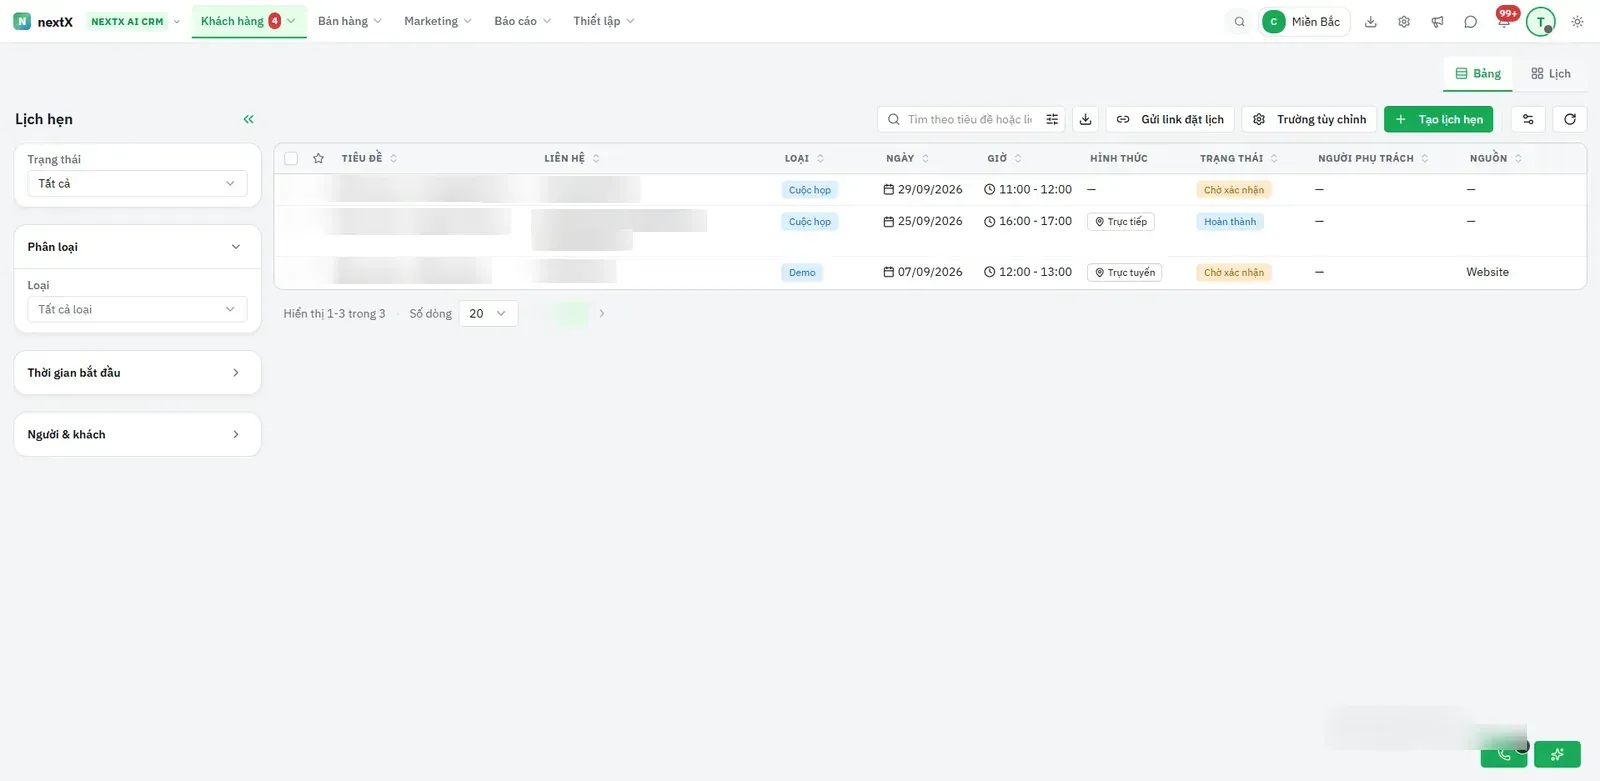Expand the Người & khách filter

click(137, 434)
